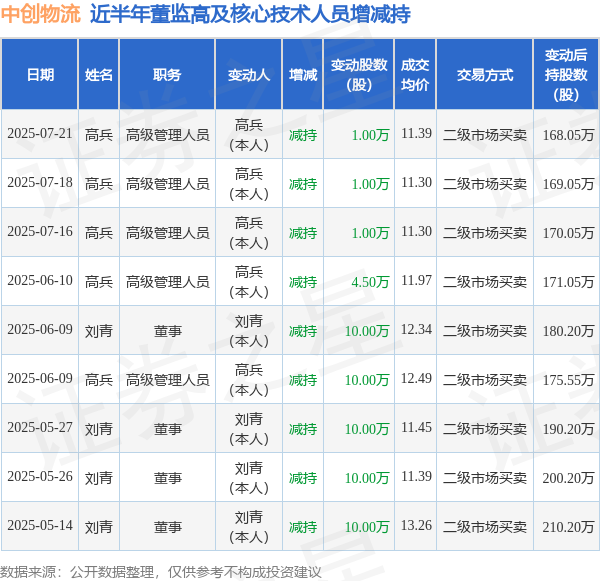Select the 交易方式 column header
Image resolution: width=600 pixels, height=581 pixels.
(x=485, y=75)
